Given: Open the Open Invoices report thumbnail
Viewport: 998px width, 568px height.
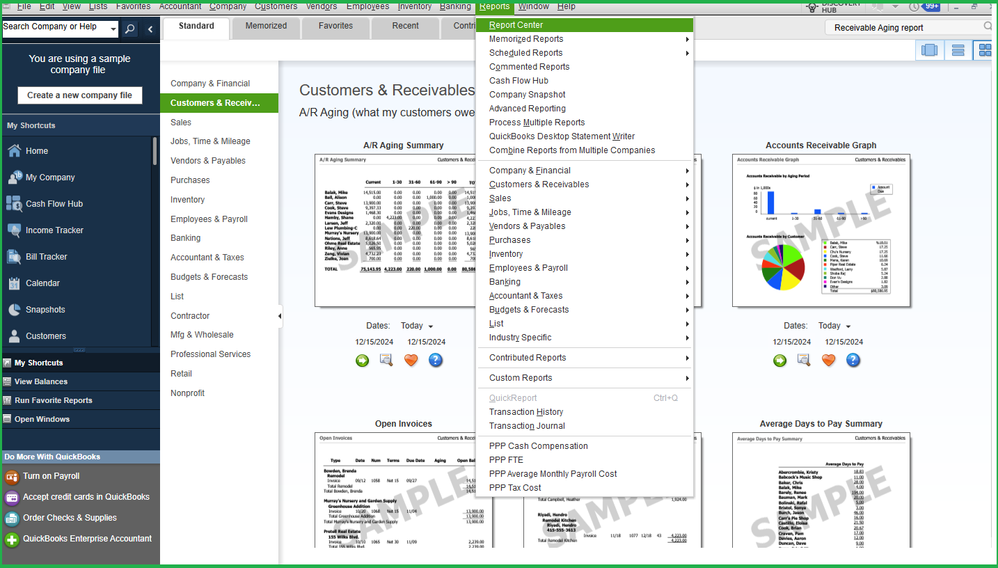Looking at the screenshot, I should click(404, 490).
